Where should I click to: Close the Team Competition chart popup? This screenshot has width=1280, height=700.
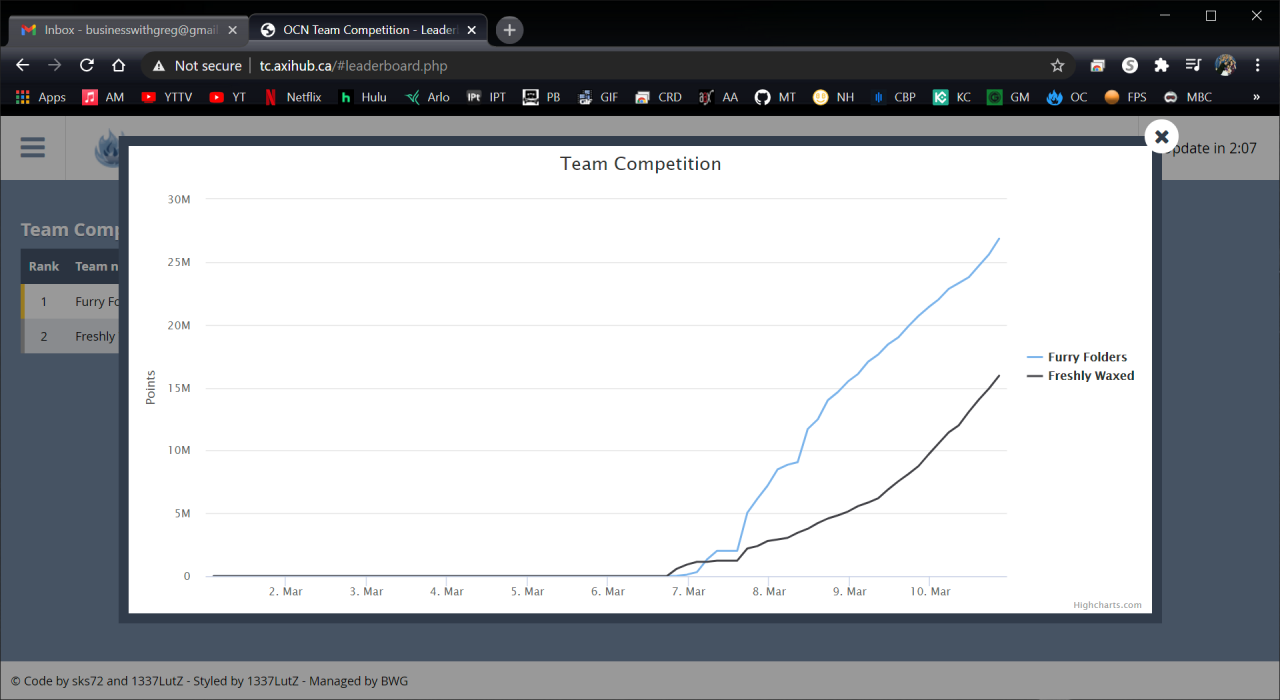coord(1161,137)
